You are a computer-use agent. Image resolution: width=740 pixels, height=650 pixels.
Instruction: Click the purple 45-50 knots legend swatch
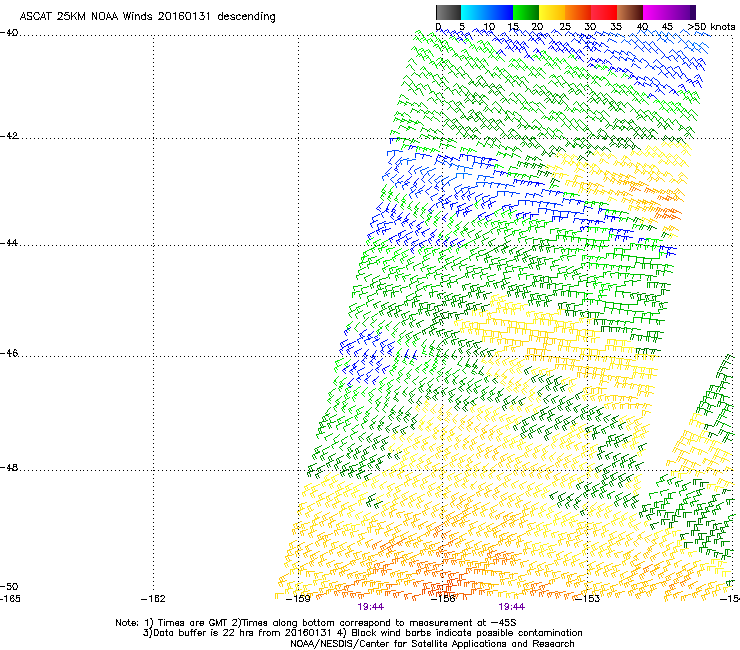(x=682, y=13)
